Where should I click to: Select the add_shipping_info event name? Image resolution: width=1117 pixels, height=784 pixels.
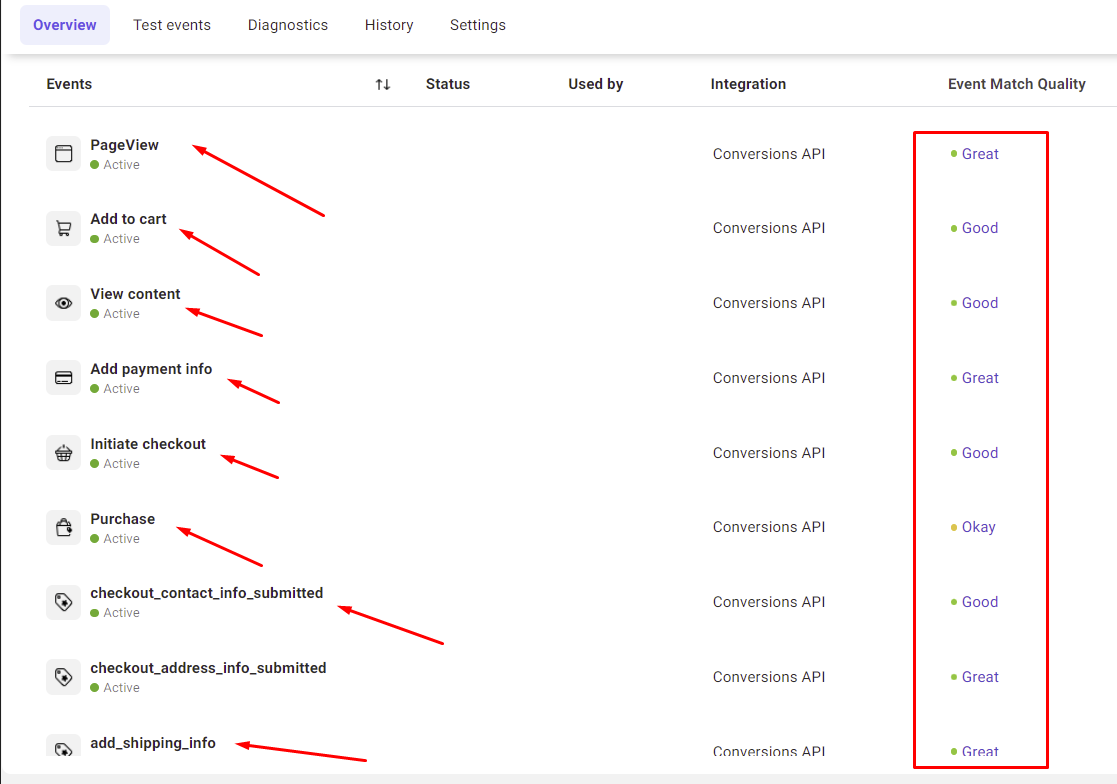pos(153,743)
